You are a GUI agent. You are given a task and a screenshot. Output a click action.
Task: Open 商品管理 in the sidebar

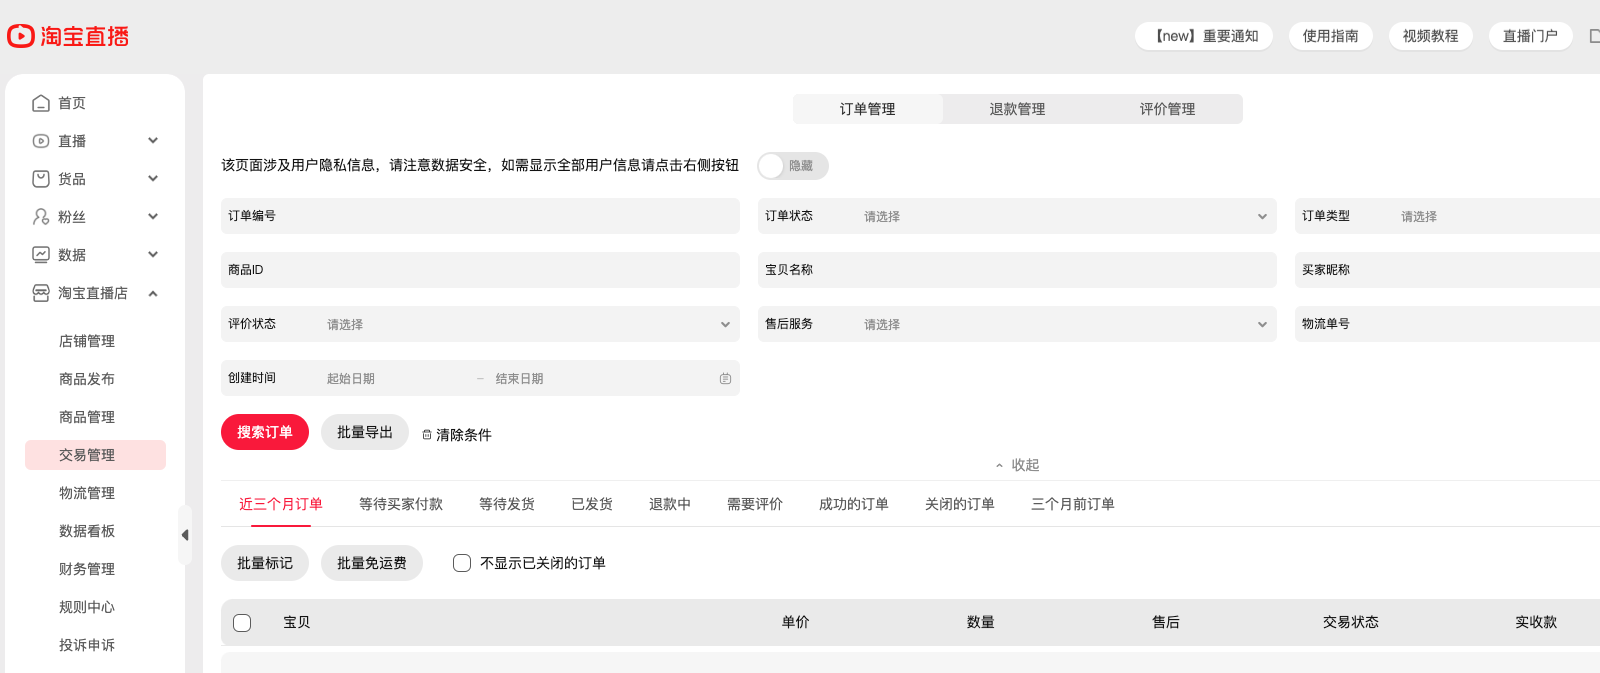[x=87, y=417]
